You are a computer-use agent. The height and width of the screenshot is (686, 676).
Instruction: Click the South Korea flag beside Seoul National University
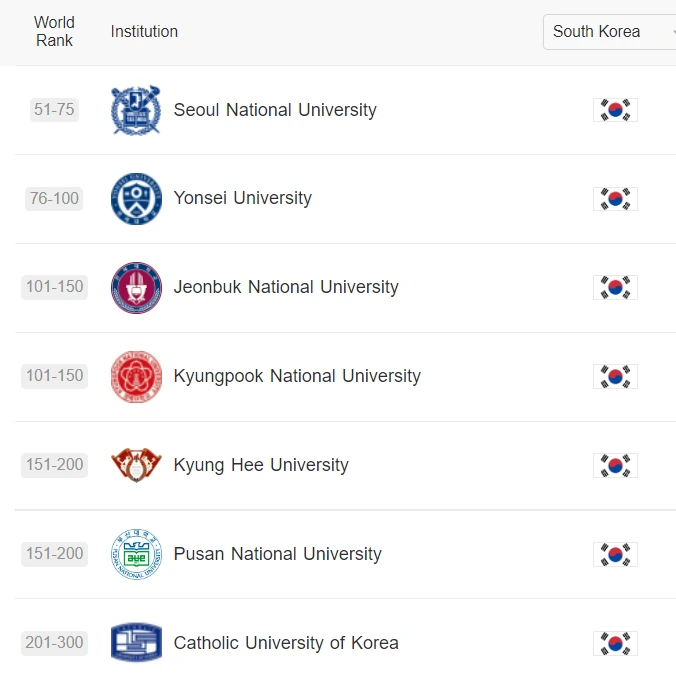pos(615,110)
